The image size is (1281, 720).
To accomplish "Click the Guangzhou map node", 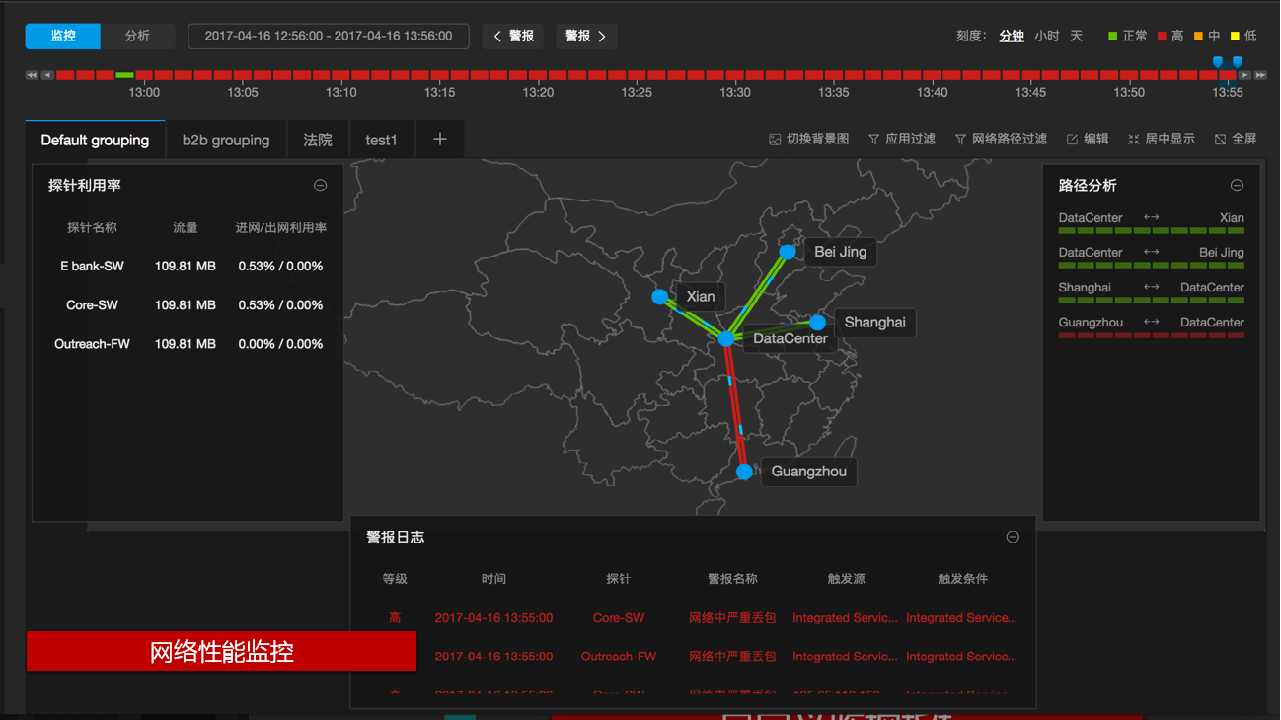I will click(744, 471).
